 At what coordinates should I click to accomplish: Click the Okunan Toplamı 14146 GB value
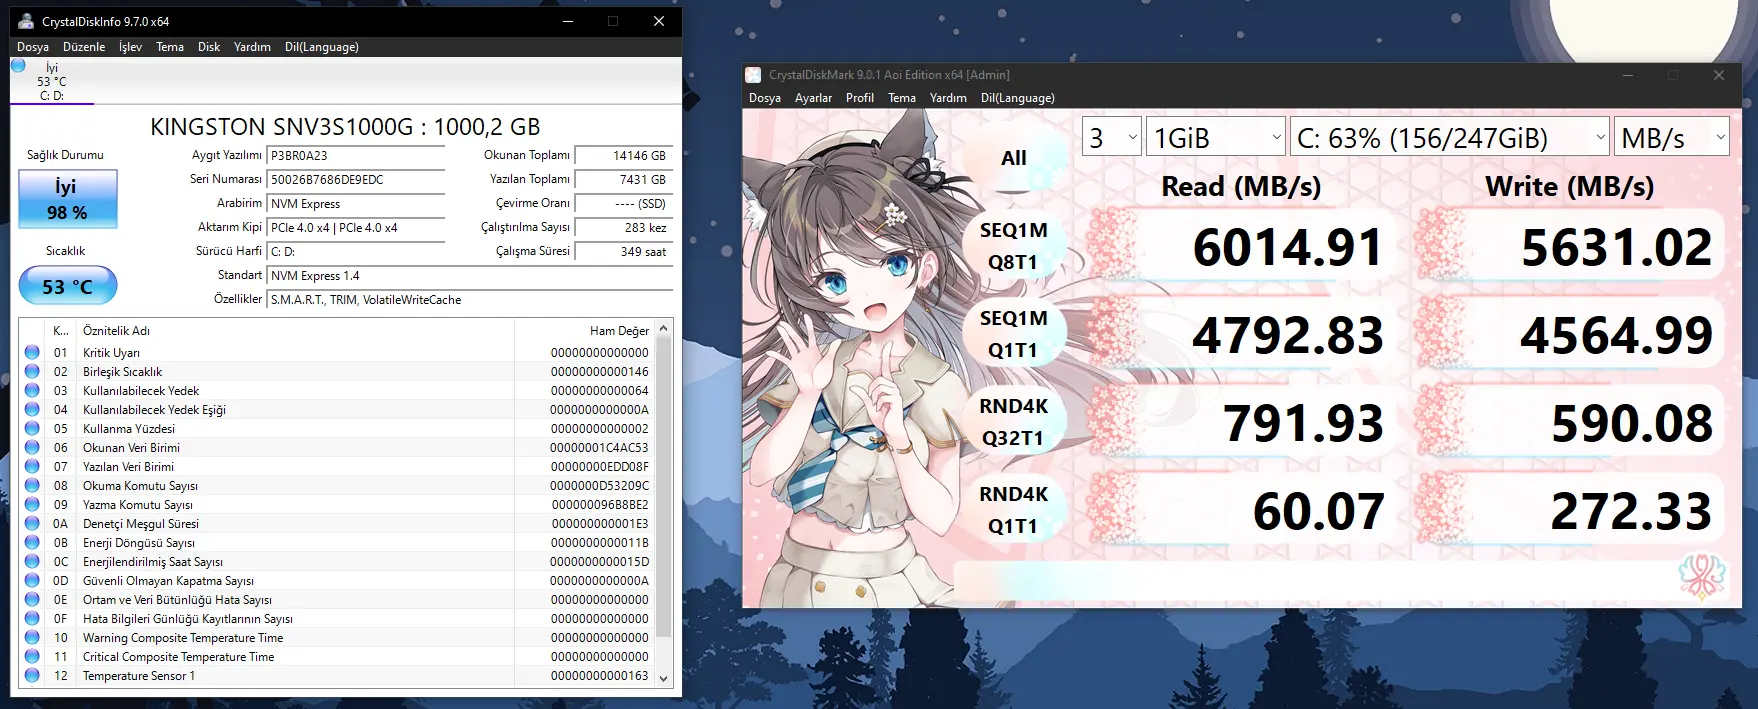click(625, 156)
